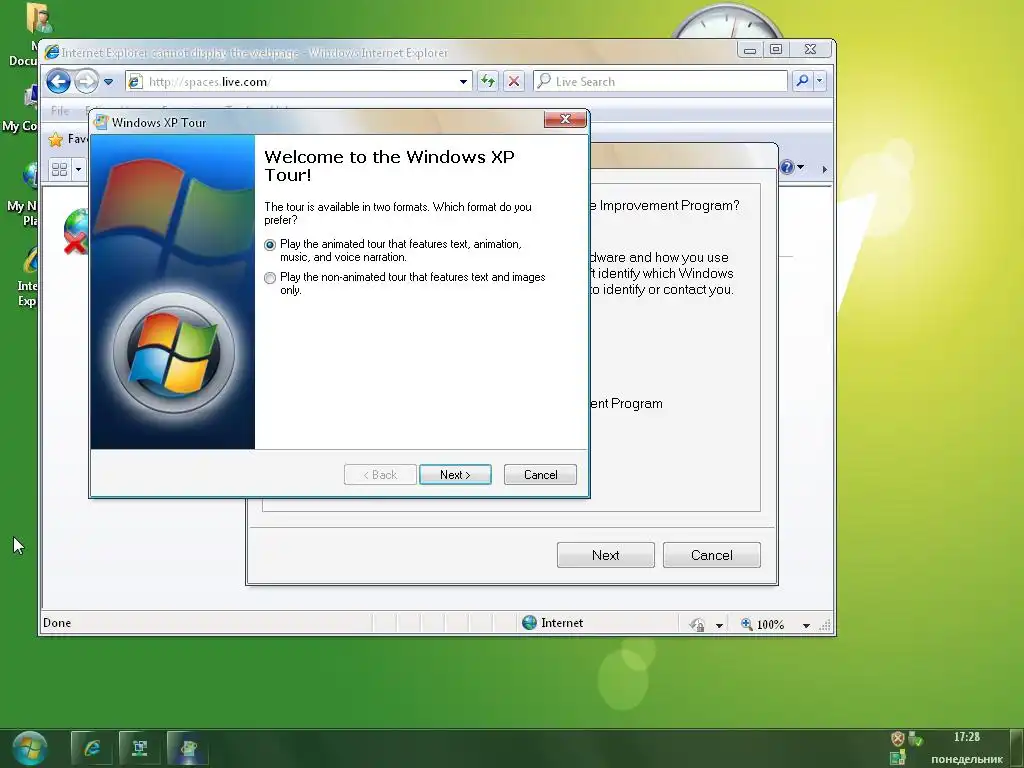Click Cancel in the Windows XP Tour dialog
1024x768 pixels.
coord(540,475)
